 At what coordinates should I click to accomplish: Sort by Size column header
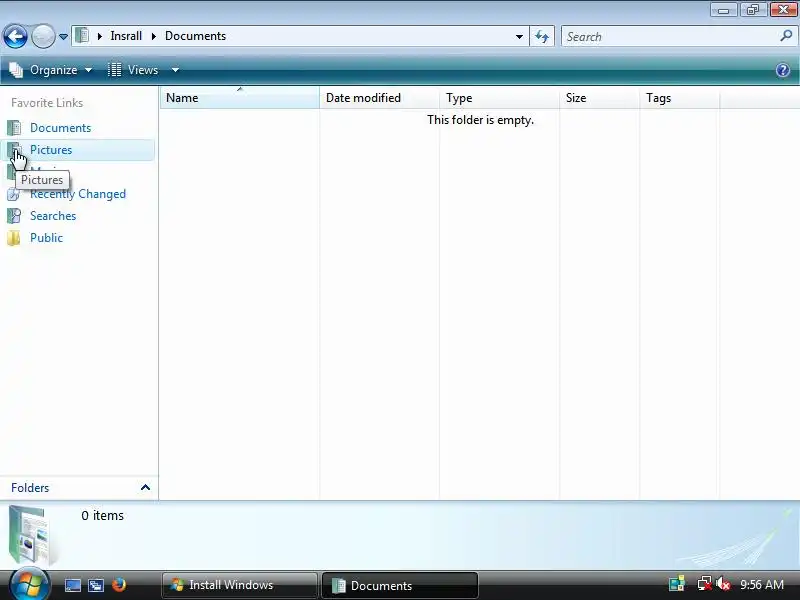point(599,97)
